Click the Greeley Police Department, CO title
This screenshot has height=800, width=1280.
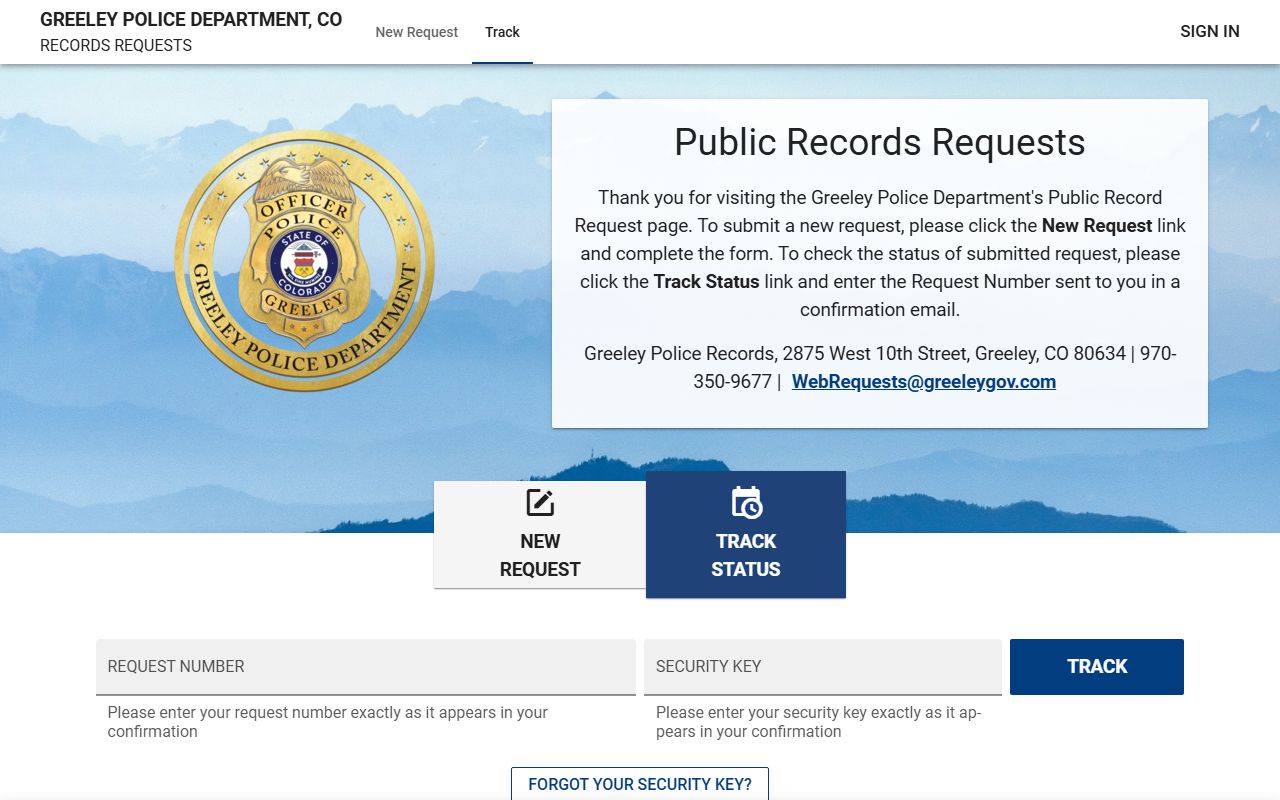click(191, 19)
